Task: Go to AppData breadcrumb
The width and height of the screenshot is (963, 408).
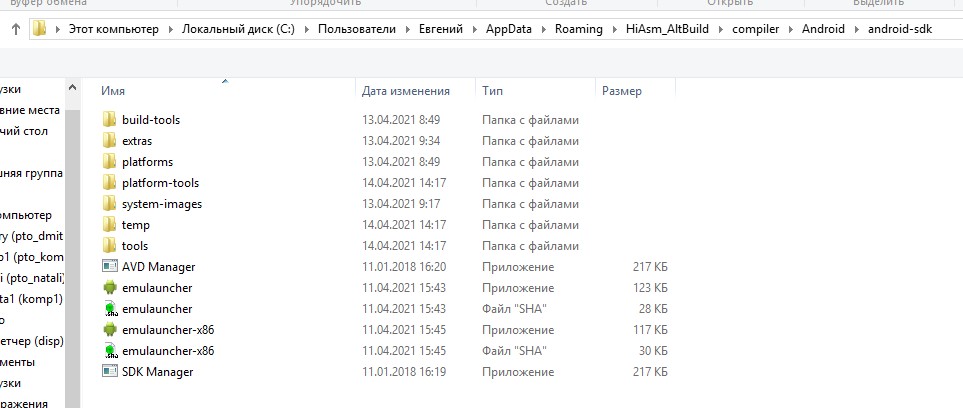Action: pyautogui.click(x=509, y=29)
